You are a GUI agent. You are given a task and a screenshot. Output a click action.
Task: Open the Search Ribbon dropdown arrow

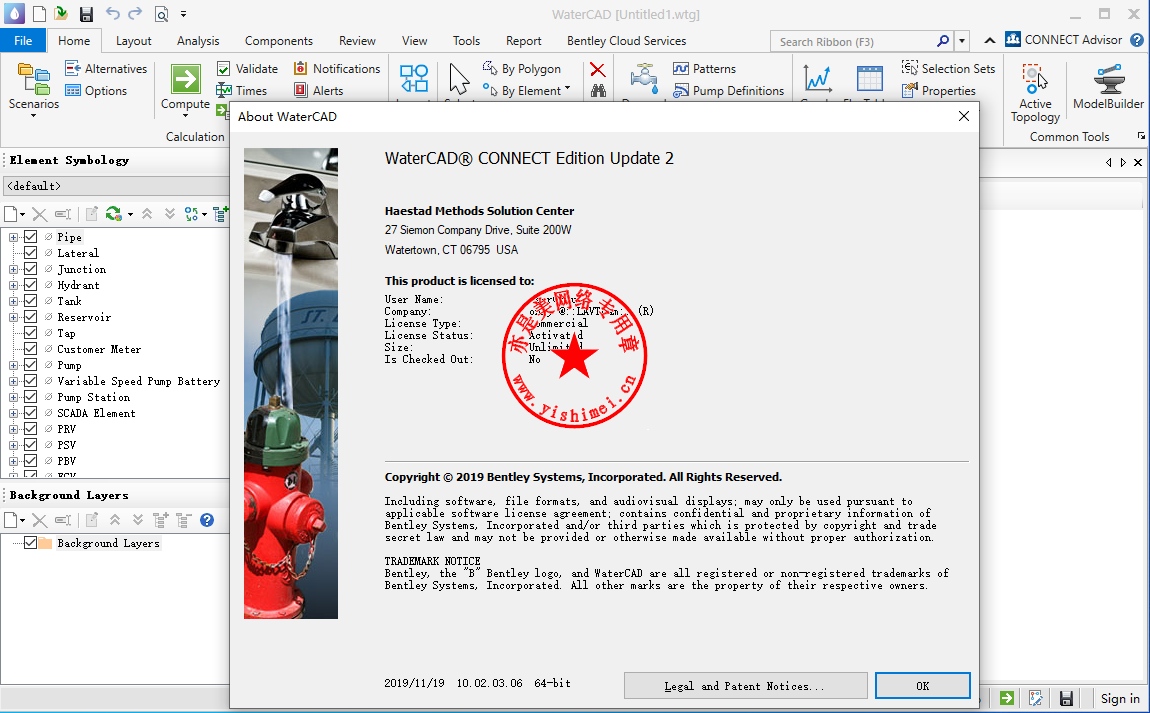point(962,41)
